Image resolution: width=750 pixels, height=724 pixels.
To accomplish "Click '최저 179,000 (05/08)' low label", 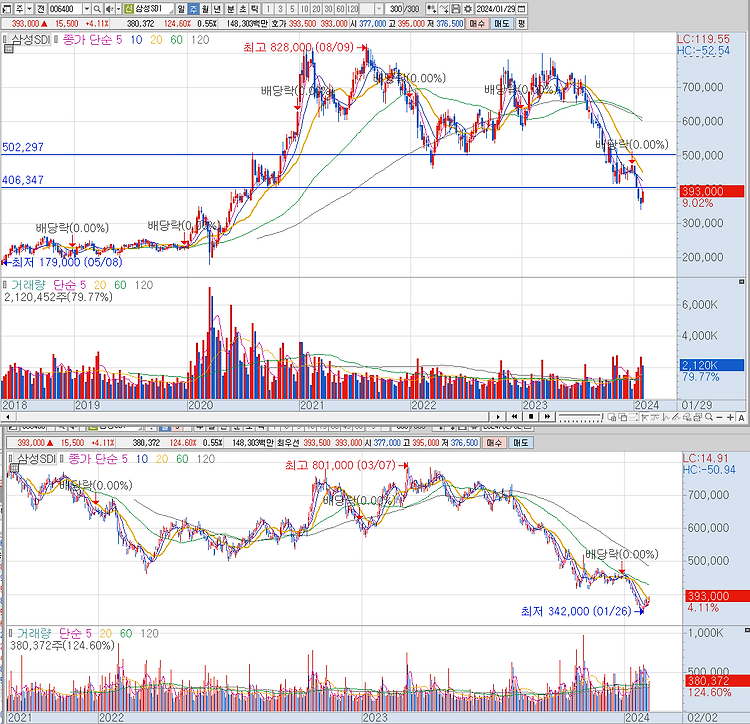I will tap(66, 262).
